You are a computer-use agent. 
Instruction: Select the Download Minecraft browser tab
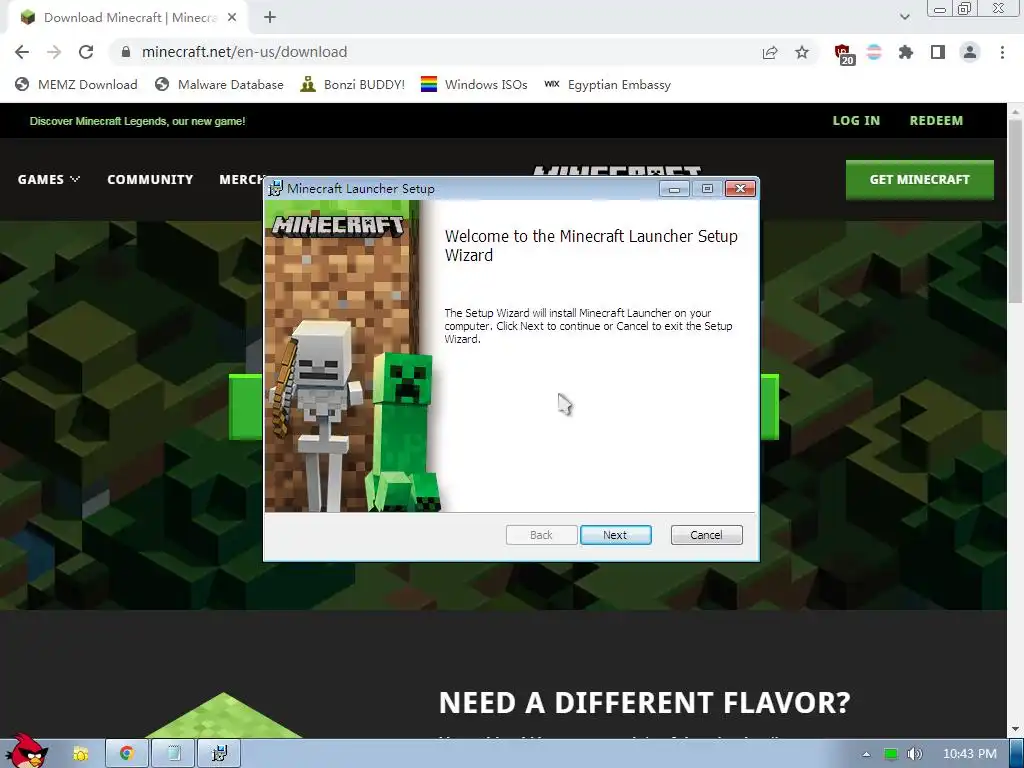tap(127, 18)
